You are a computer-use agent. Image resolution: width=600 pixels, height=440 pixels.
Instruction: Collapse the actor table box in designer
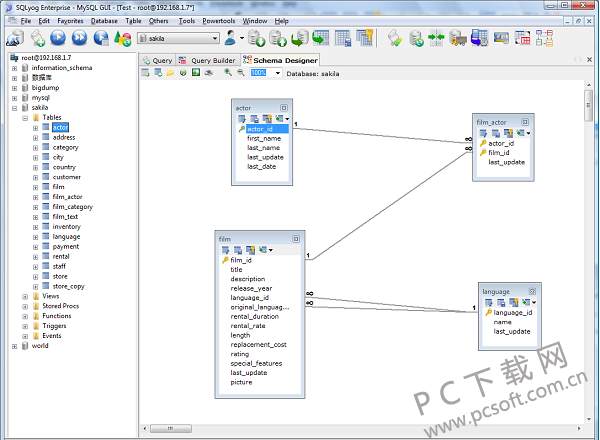[284, 108]
